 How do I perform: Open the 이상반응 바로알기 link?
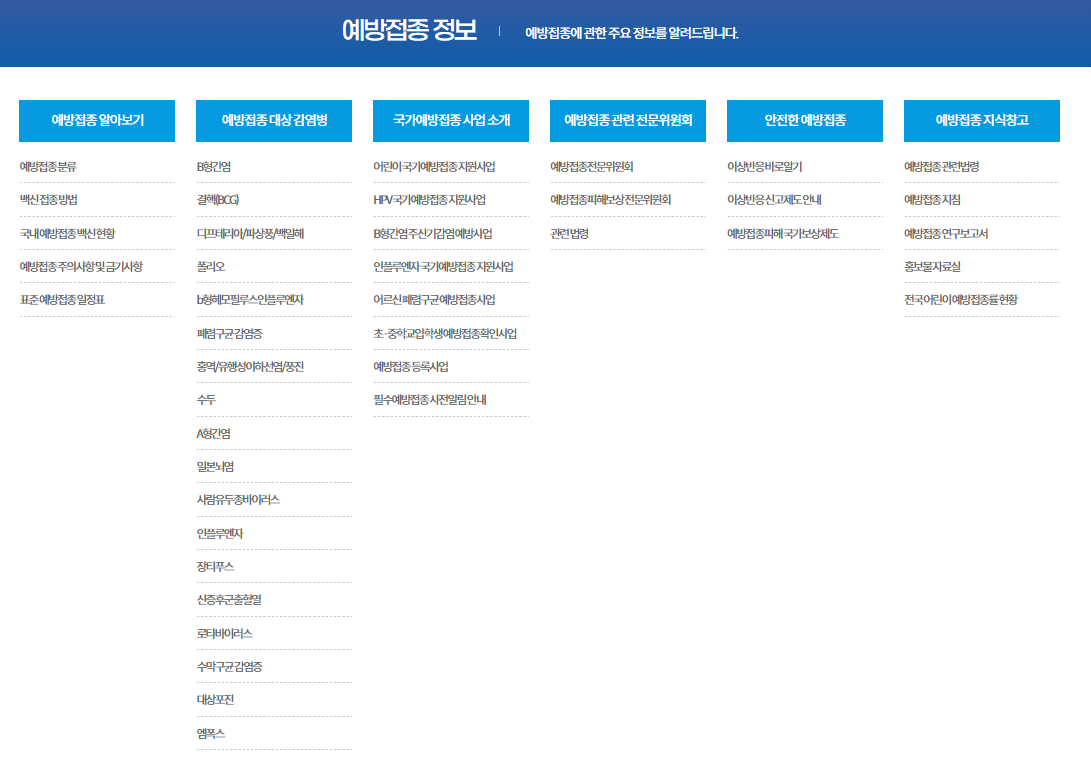[765, 167]
